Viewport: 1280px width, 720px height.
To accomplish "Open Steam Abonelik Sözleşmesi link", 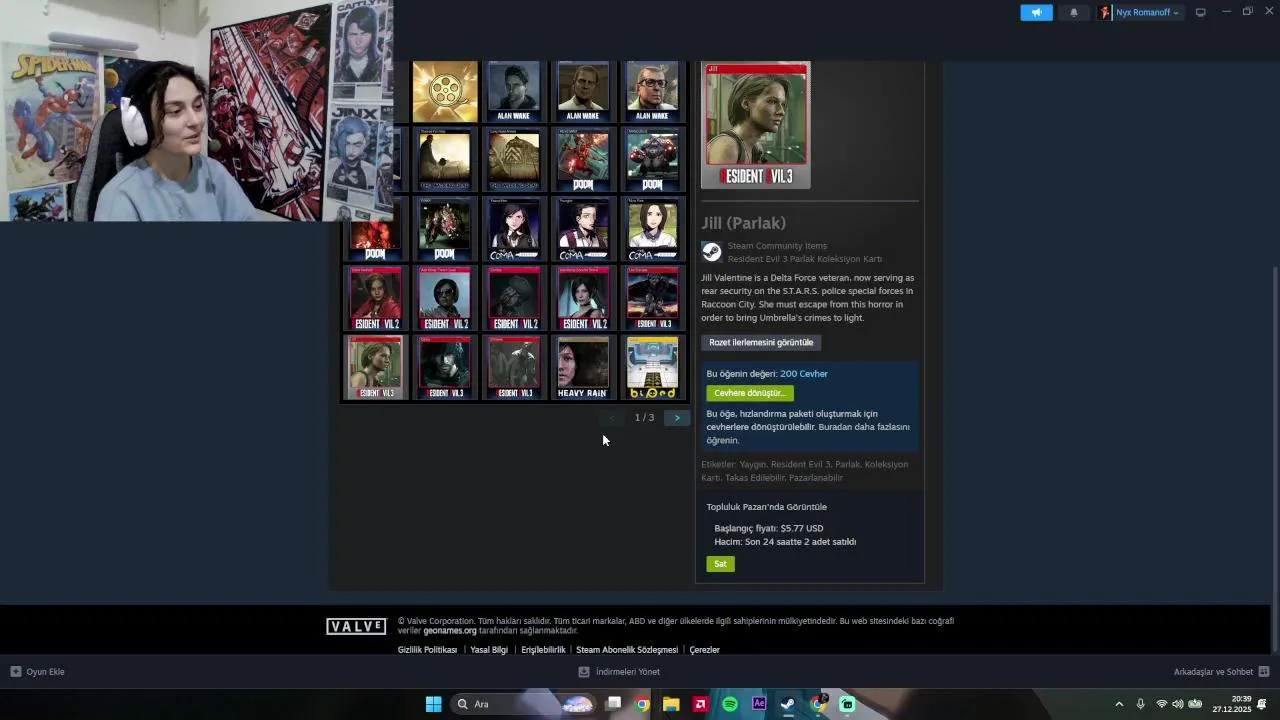I will (627, 650).
